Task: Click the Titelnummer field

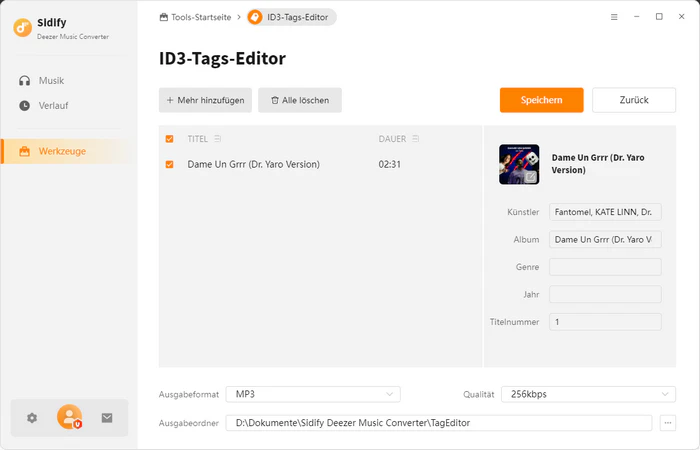Action: coord(605,322)
